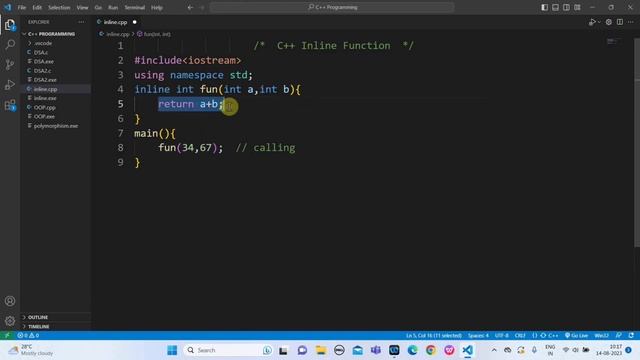Expand the OUTLINE section
The image size is (640, 360).
tap(38, 317)
